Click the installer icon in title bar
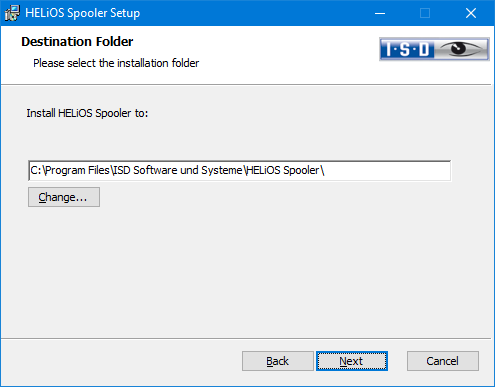The height and width of the screenshot is (387, 495). click(12, 13)
